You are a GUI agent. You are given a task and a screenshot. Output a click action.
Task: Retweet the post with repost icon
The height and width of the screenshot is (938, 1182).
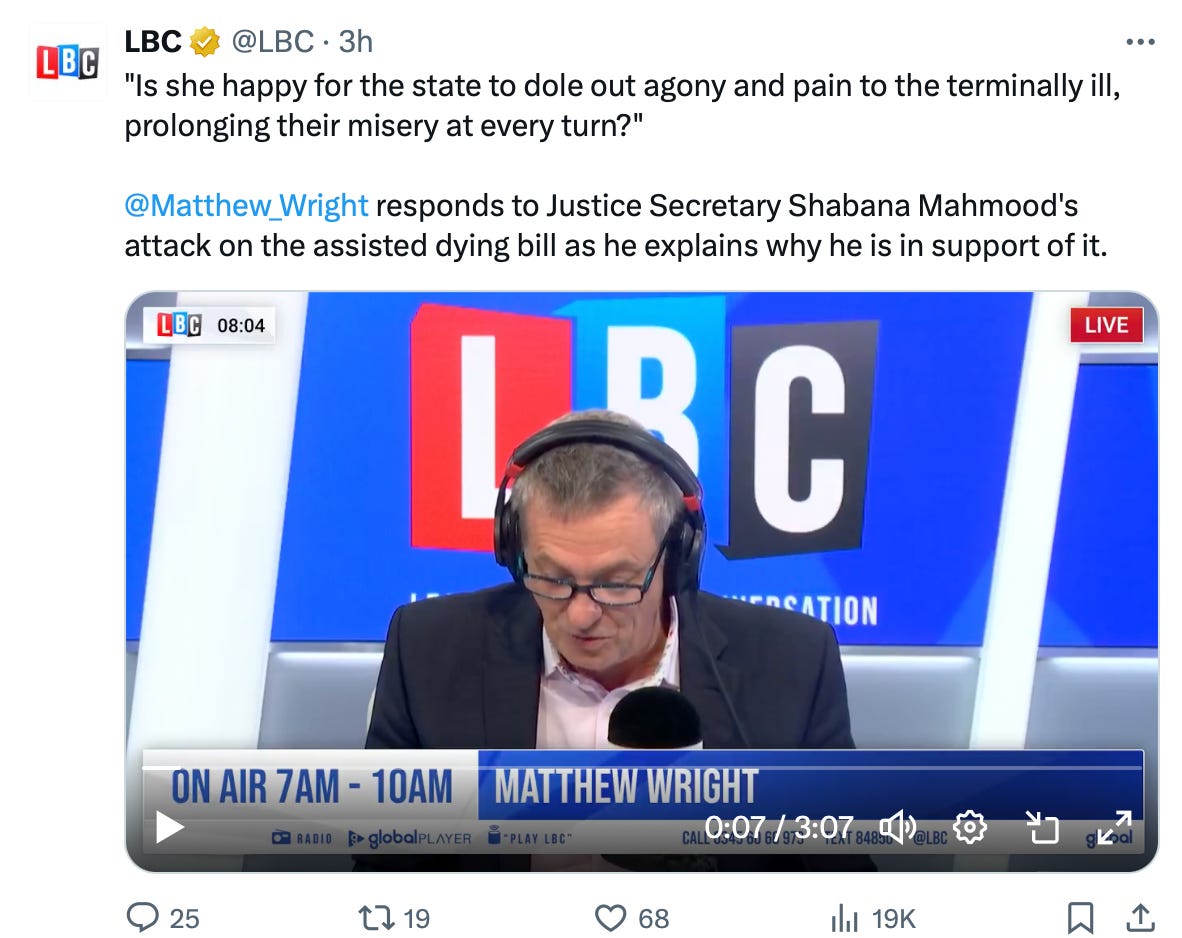pyautogui.click(x=376, y=918)
